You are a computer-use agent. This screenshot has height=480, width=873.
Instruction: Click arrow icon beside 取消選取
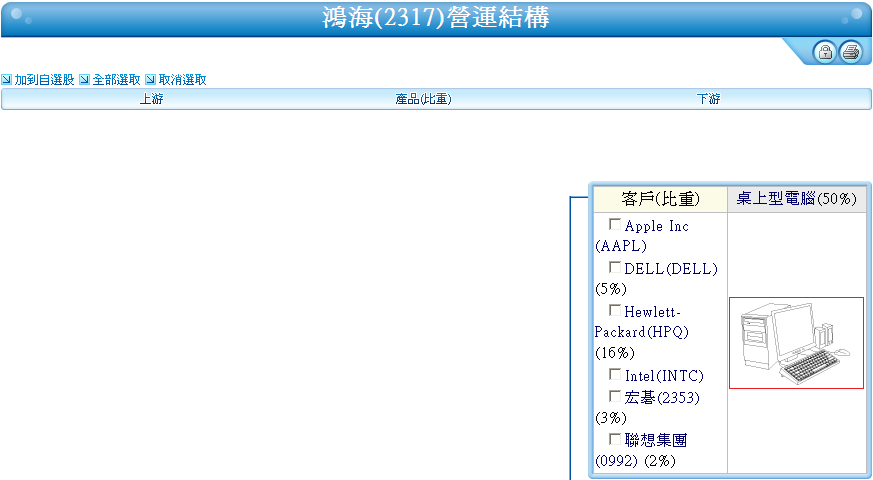tap(150, 80)
